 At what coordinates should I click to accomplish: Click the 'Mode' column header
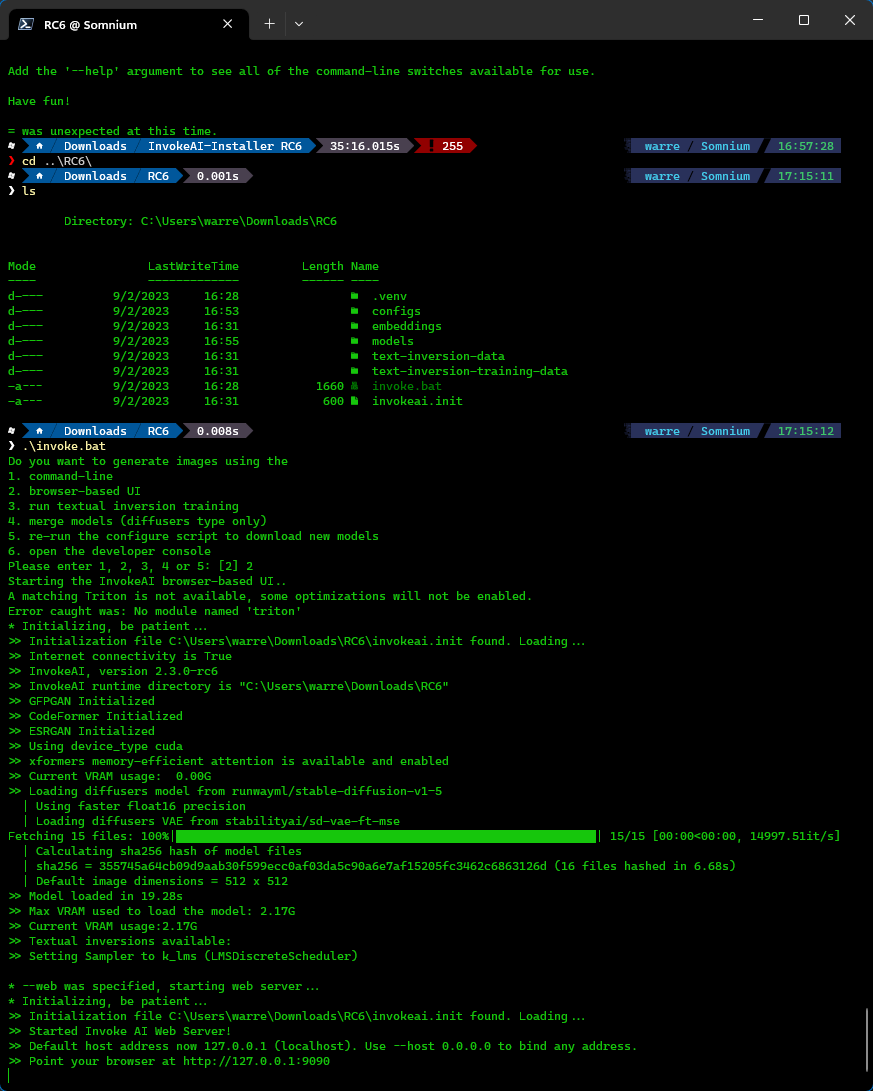(22, 266)
